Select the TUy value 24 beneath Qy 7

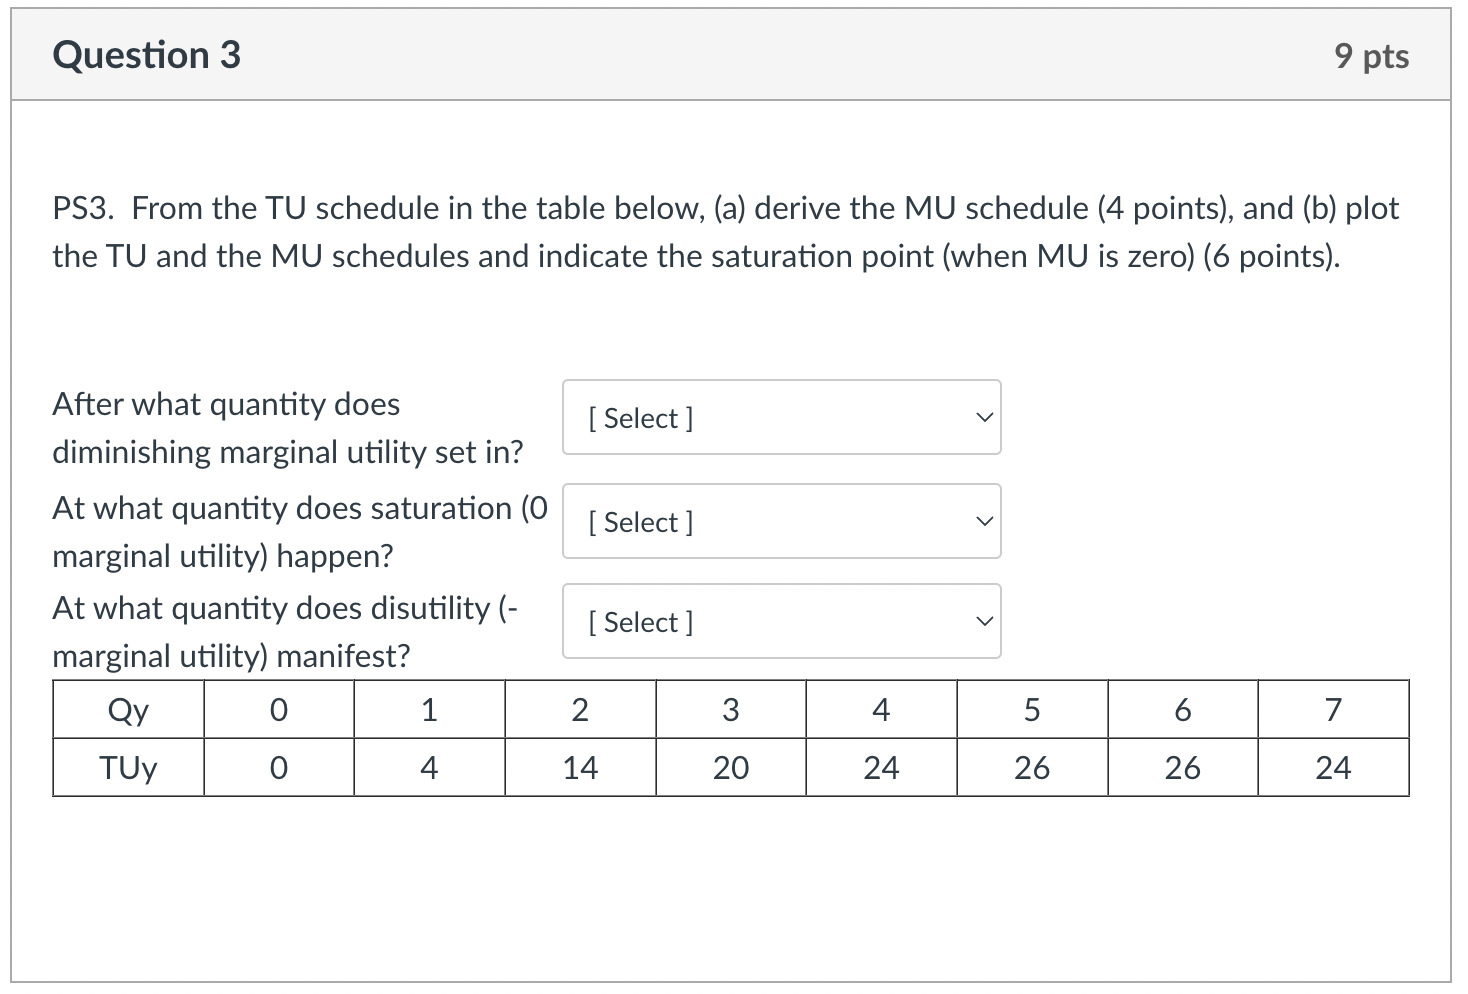(x=1333, y=768)
